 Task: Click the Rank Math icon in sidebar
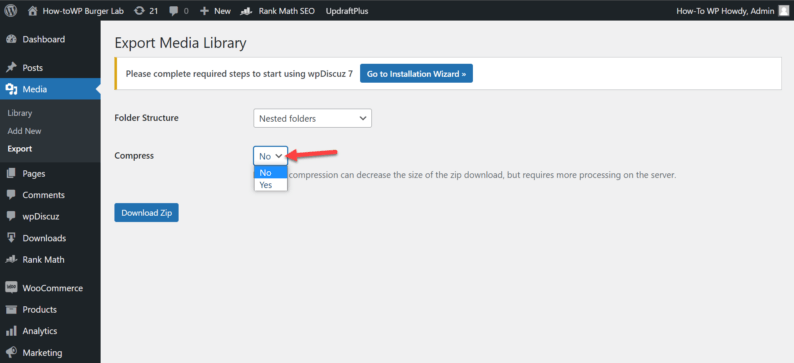pyautogui.click(x=11, y=260)
